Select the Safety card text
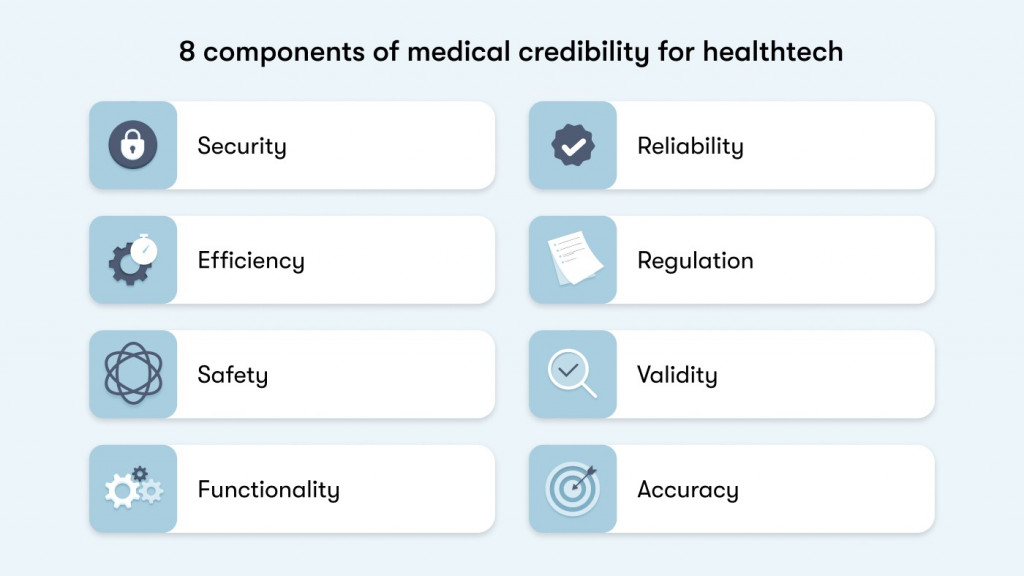This screenshot has height=576, width=1024. 232,375
